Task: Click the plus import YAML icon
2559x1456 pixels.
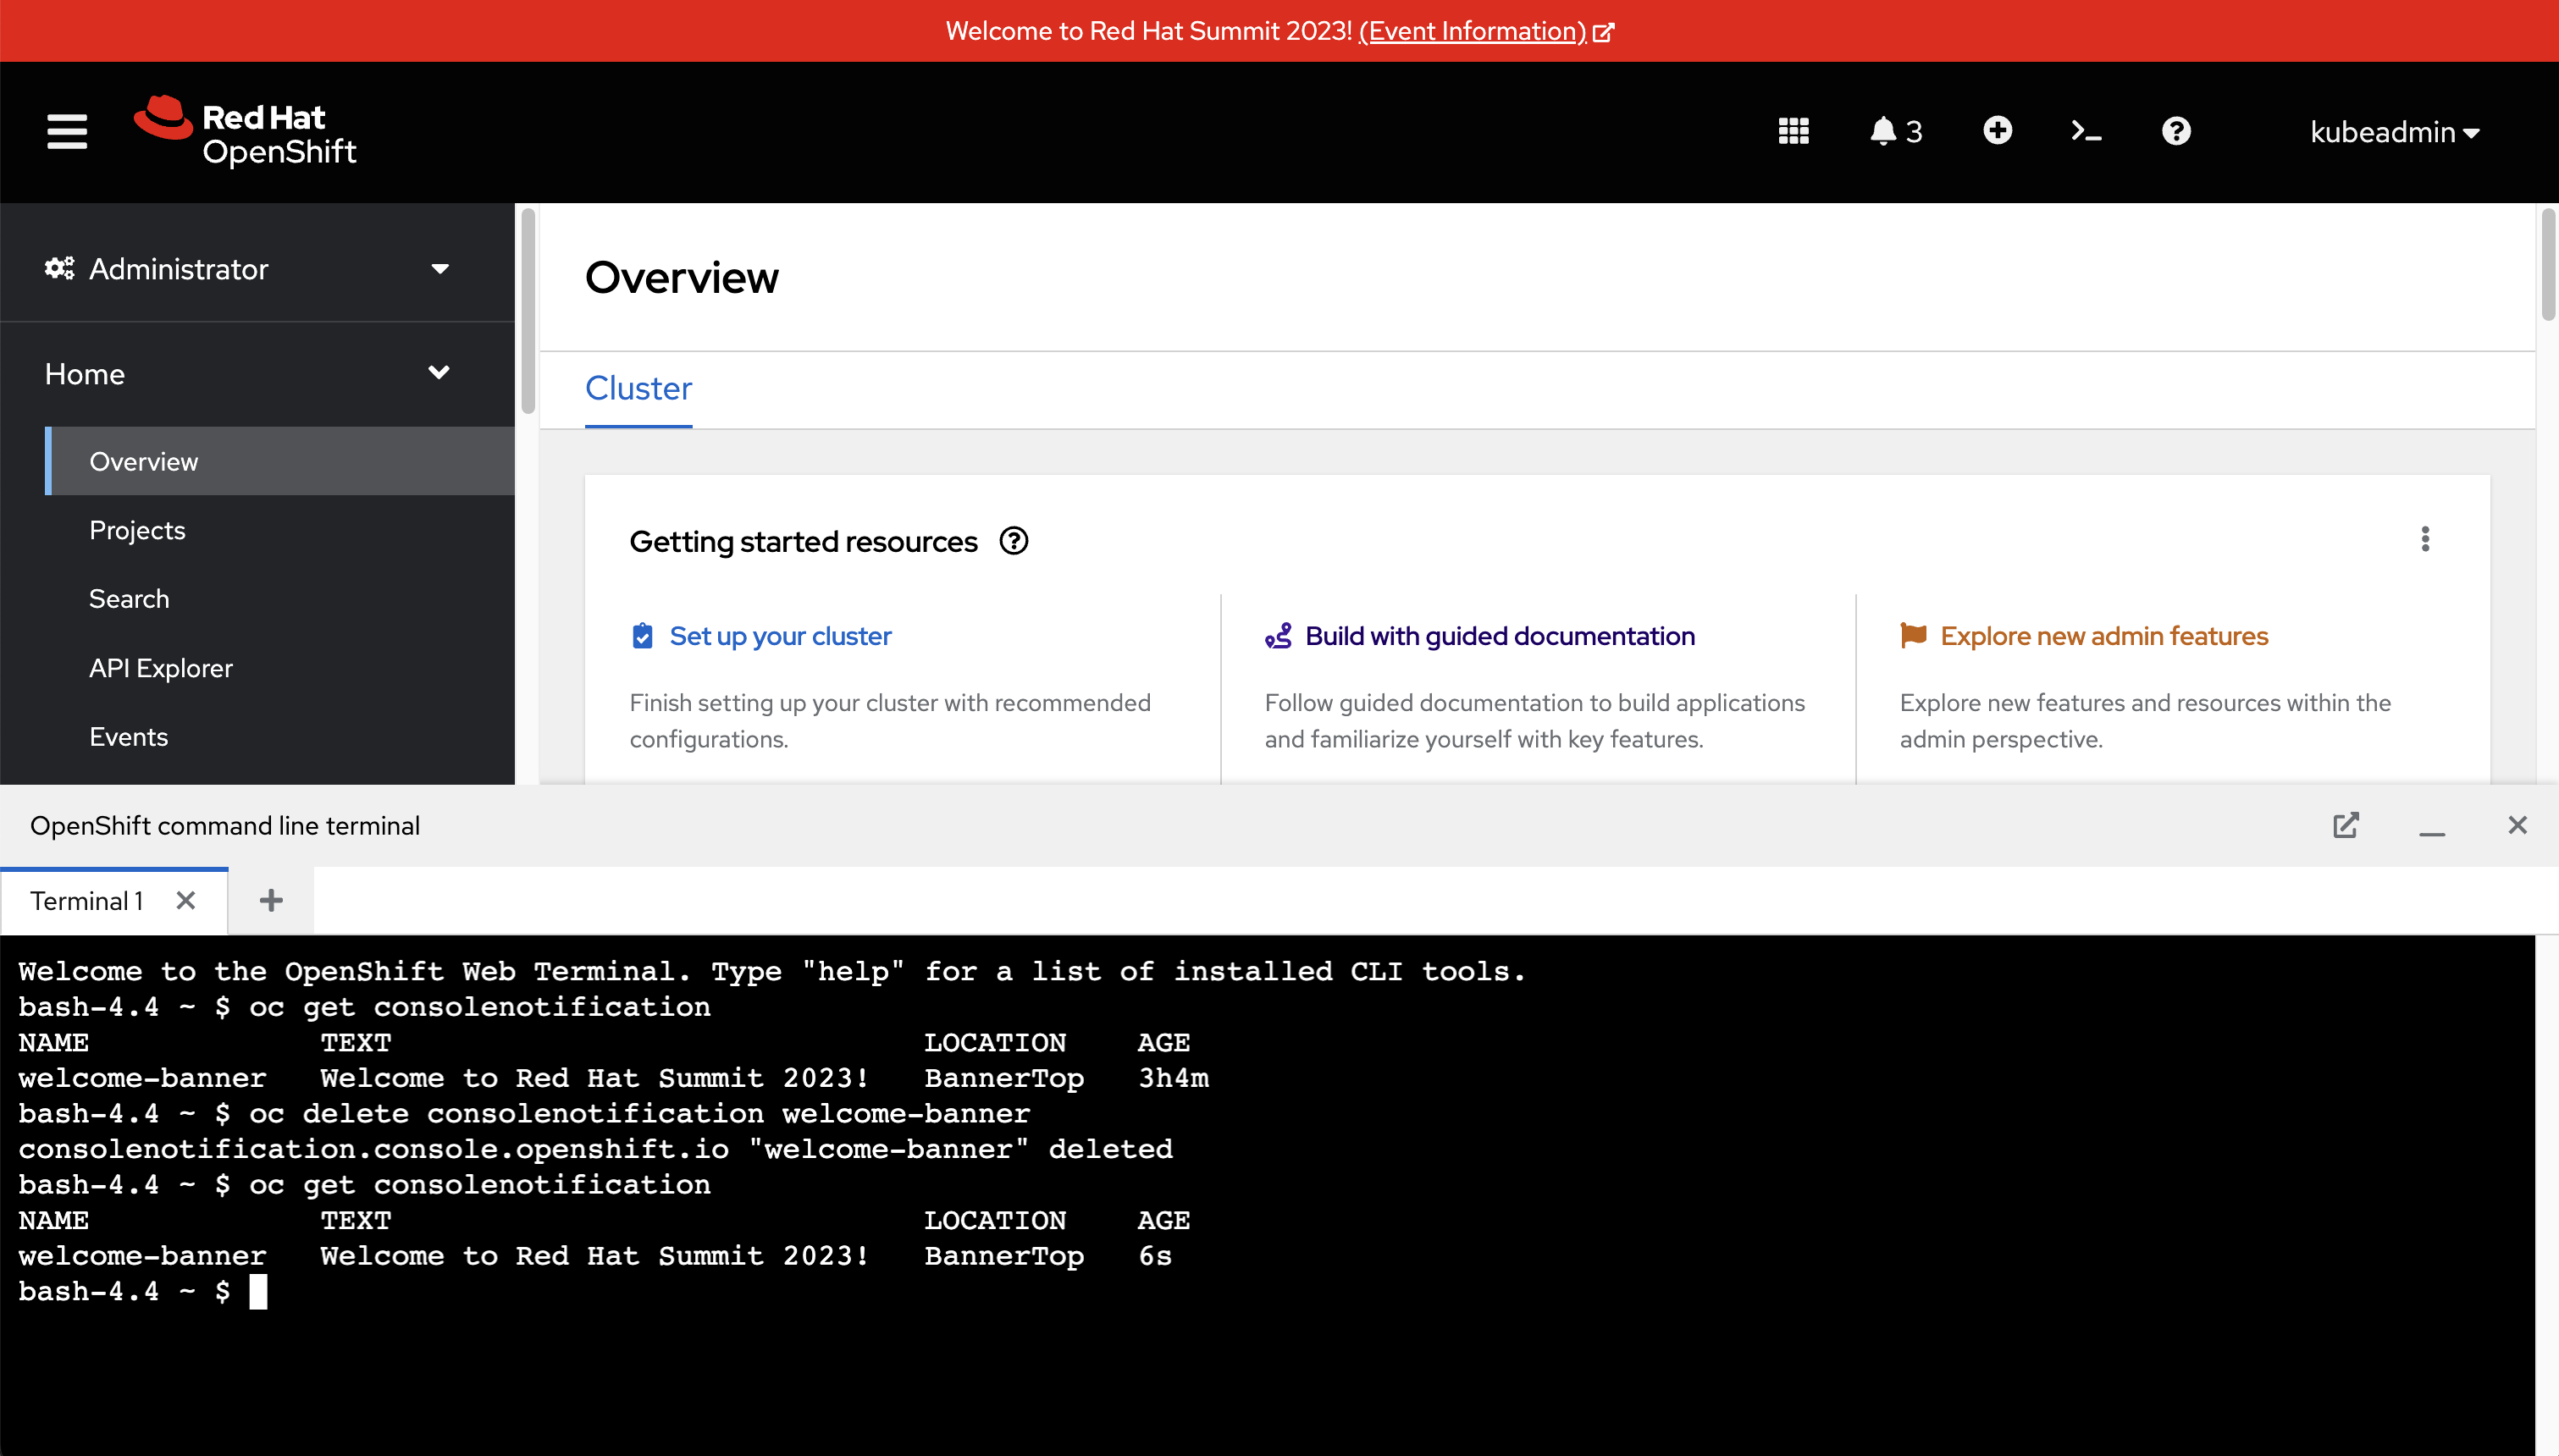Action: pos(1997,131)
